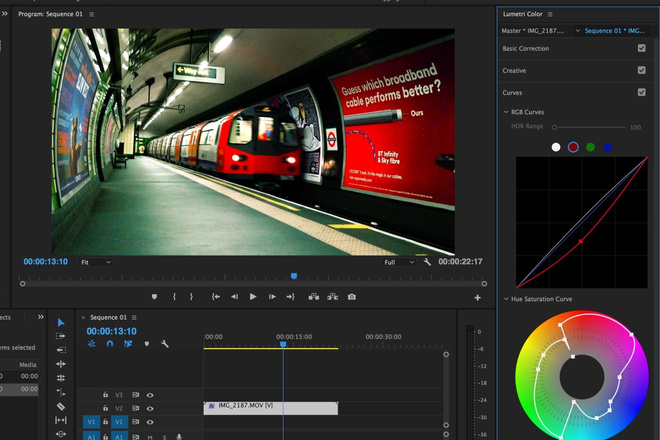Open the Fit zoom level dropdown
The height and width of the screenshot is (440, 660).
[96, 262]
